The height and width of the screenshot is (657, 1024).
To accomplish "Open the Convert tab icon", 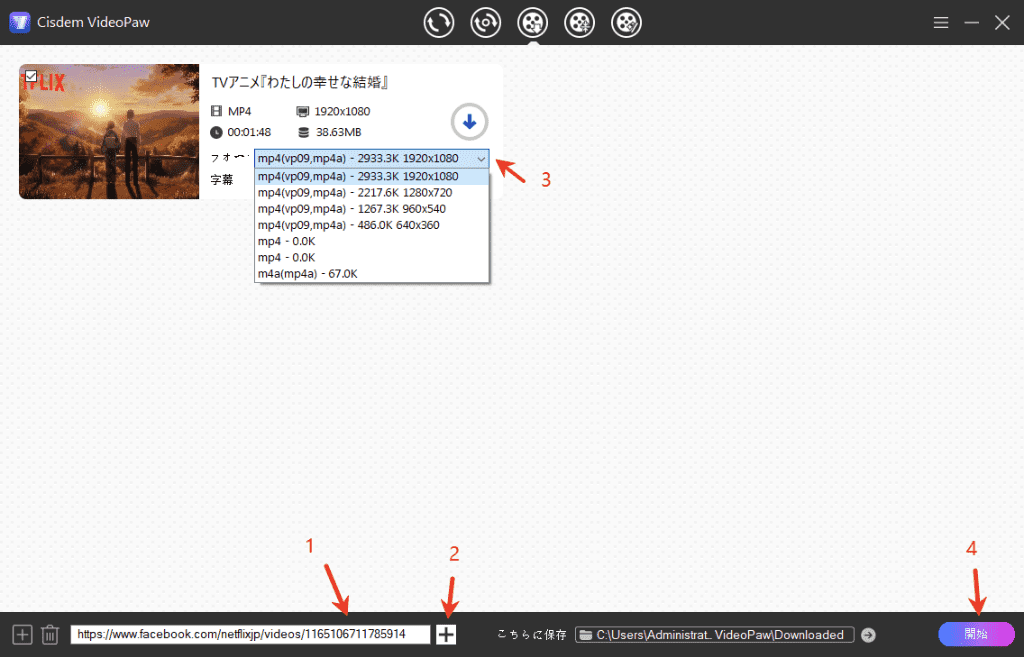I will click(x=438, y=23).
